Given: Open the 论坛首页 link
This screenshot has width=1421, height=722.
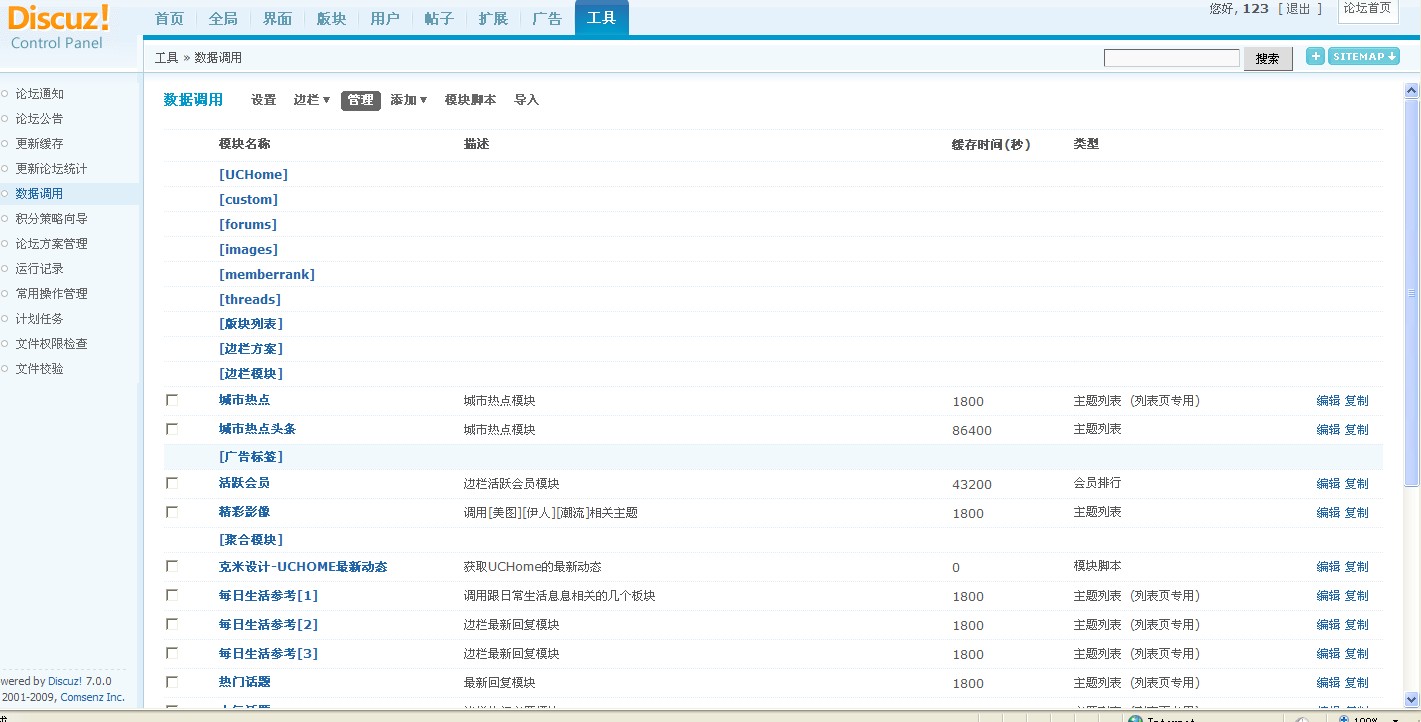Looking at the screenshot, I should pyautogui.click(x=1367, y=9).
